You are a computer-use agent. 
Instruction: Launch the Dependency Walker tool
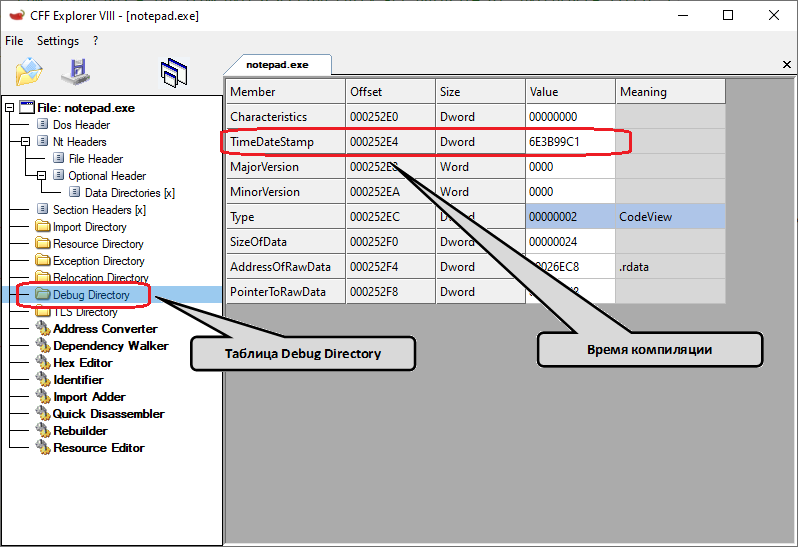point(111,346)
